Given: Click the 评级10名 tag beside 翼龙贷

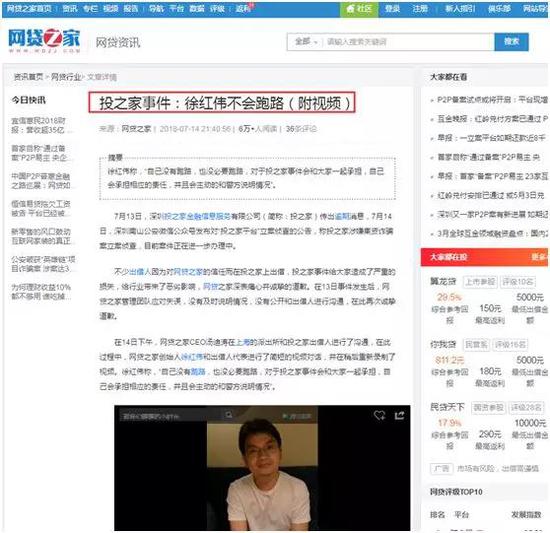Looking at the screenshot, I should (517, 282).
